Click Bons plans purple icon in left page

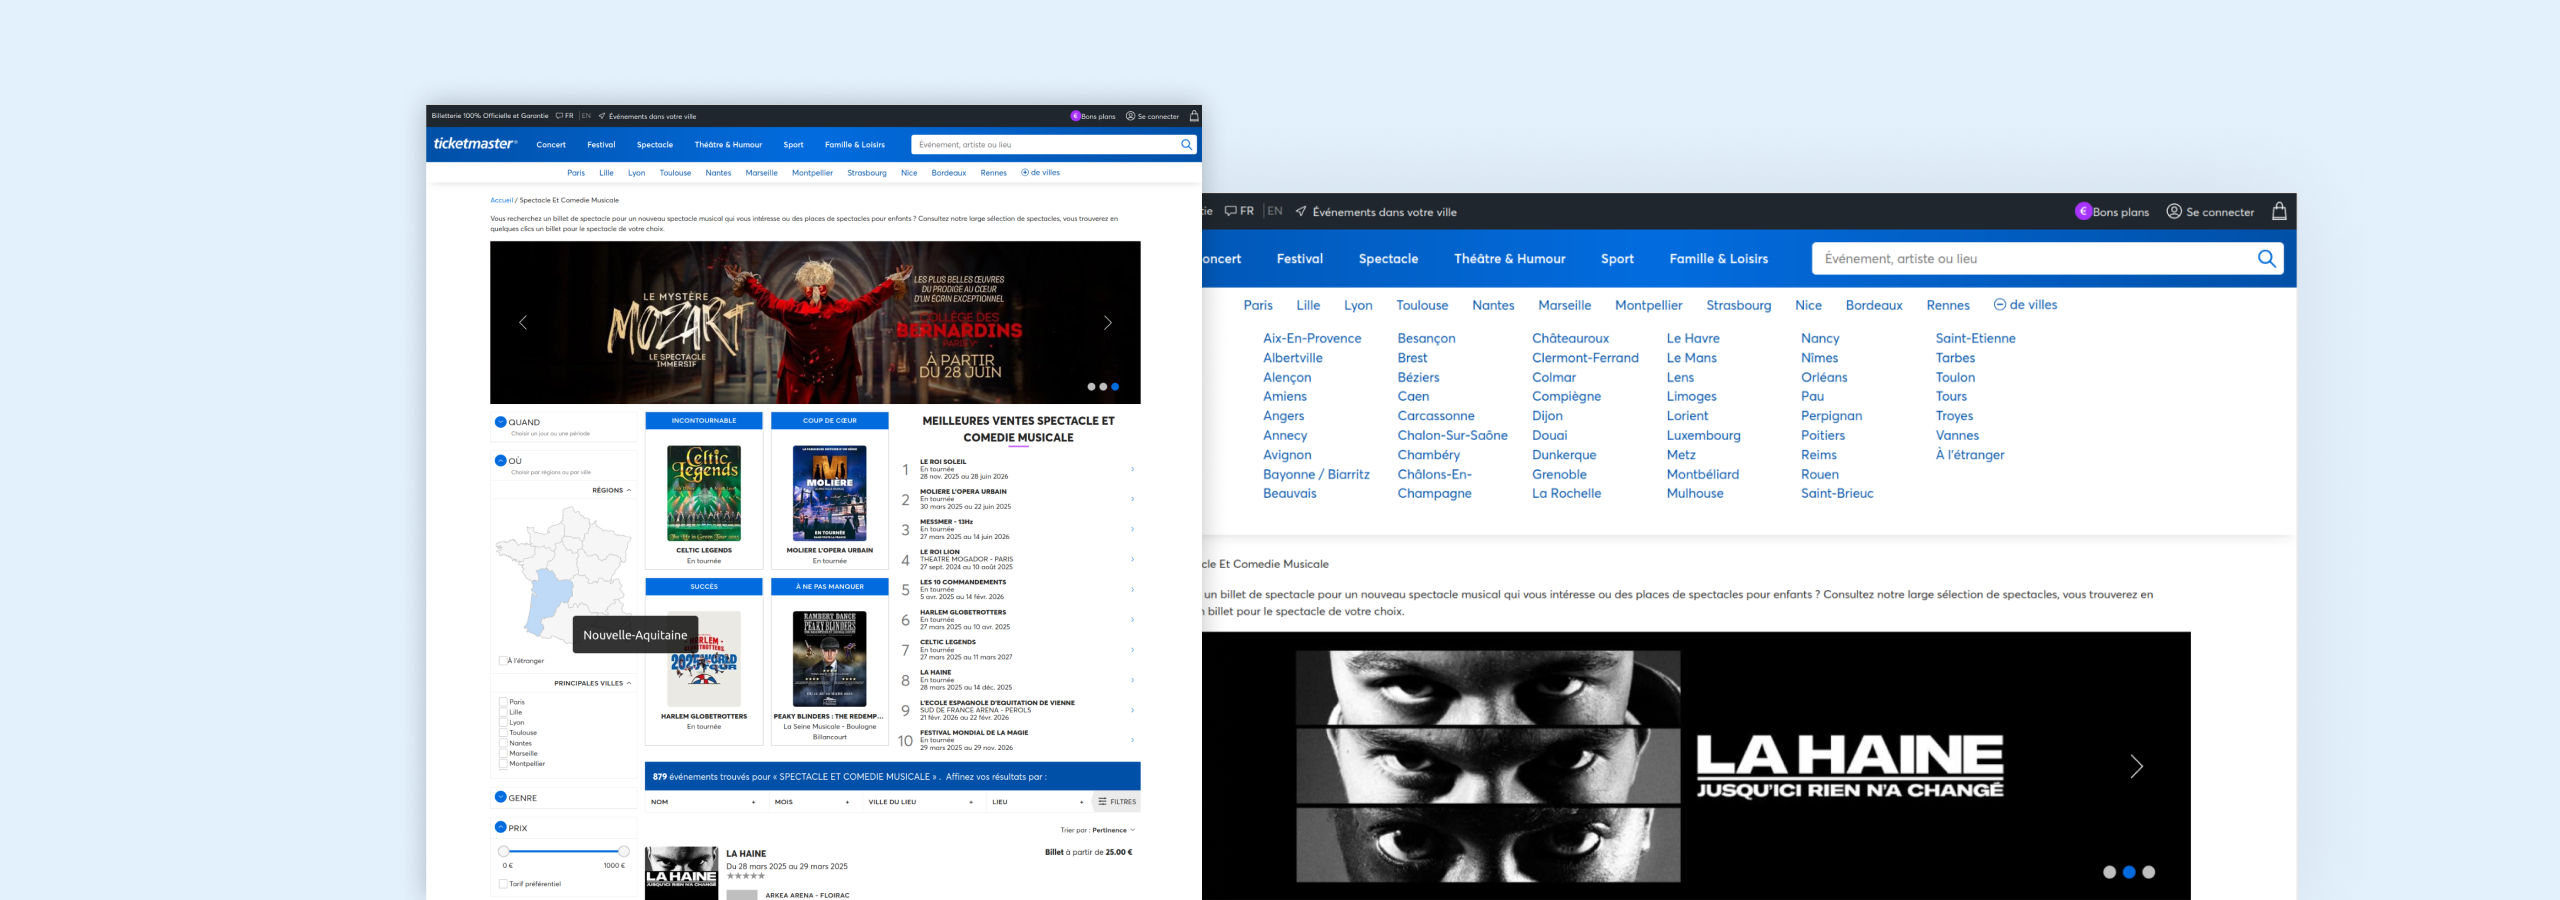coord(1076,116)
